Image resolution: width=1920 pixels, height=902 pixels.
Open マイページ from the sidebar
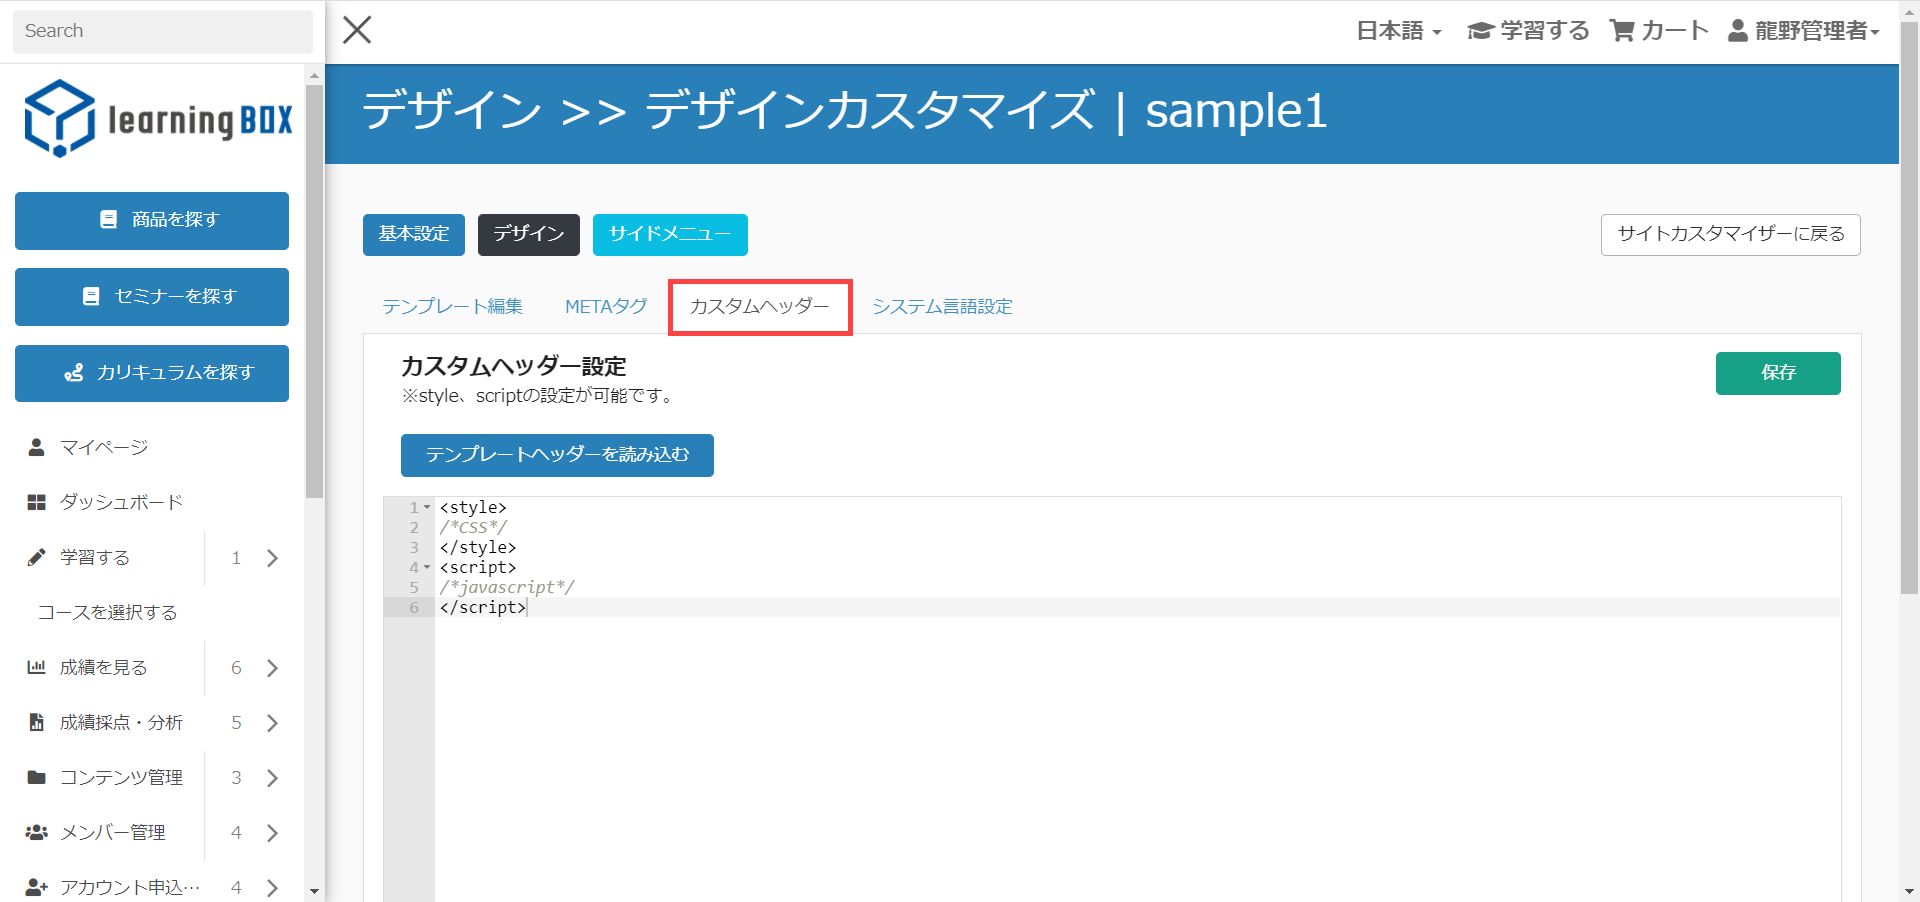click(104, 447)
